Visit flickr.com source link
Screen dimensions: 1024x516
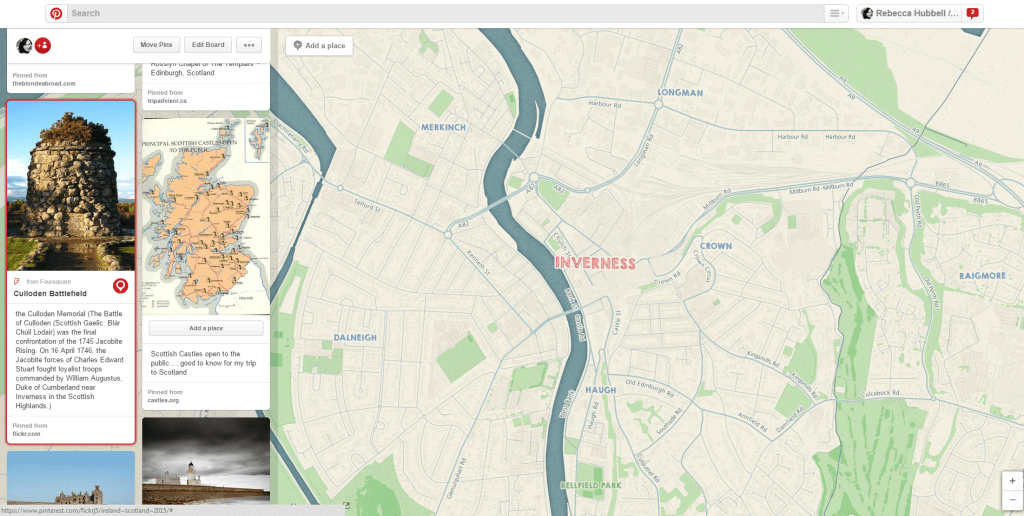27,434
